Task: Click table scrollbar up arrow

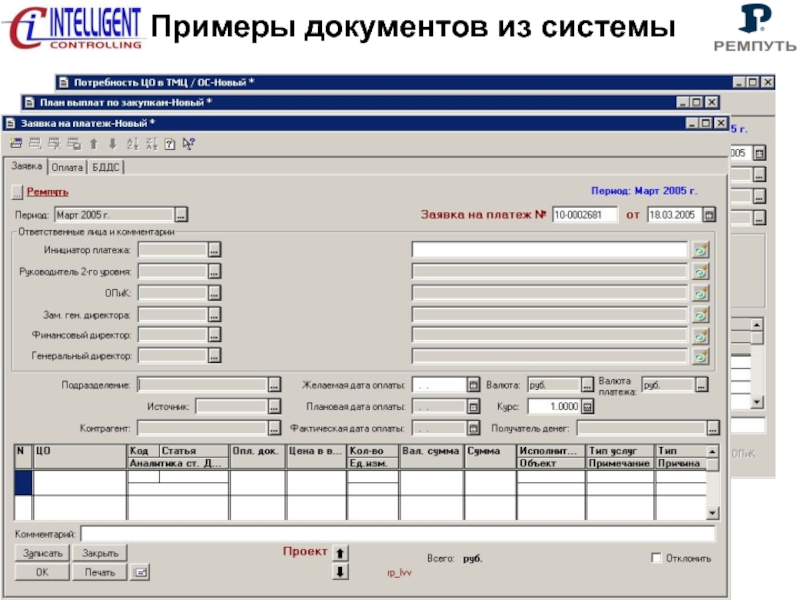Action: click(x=712, y=451)
